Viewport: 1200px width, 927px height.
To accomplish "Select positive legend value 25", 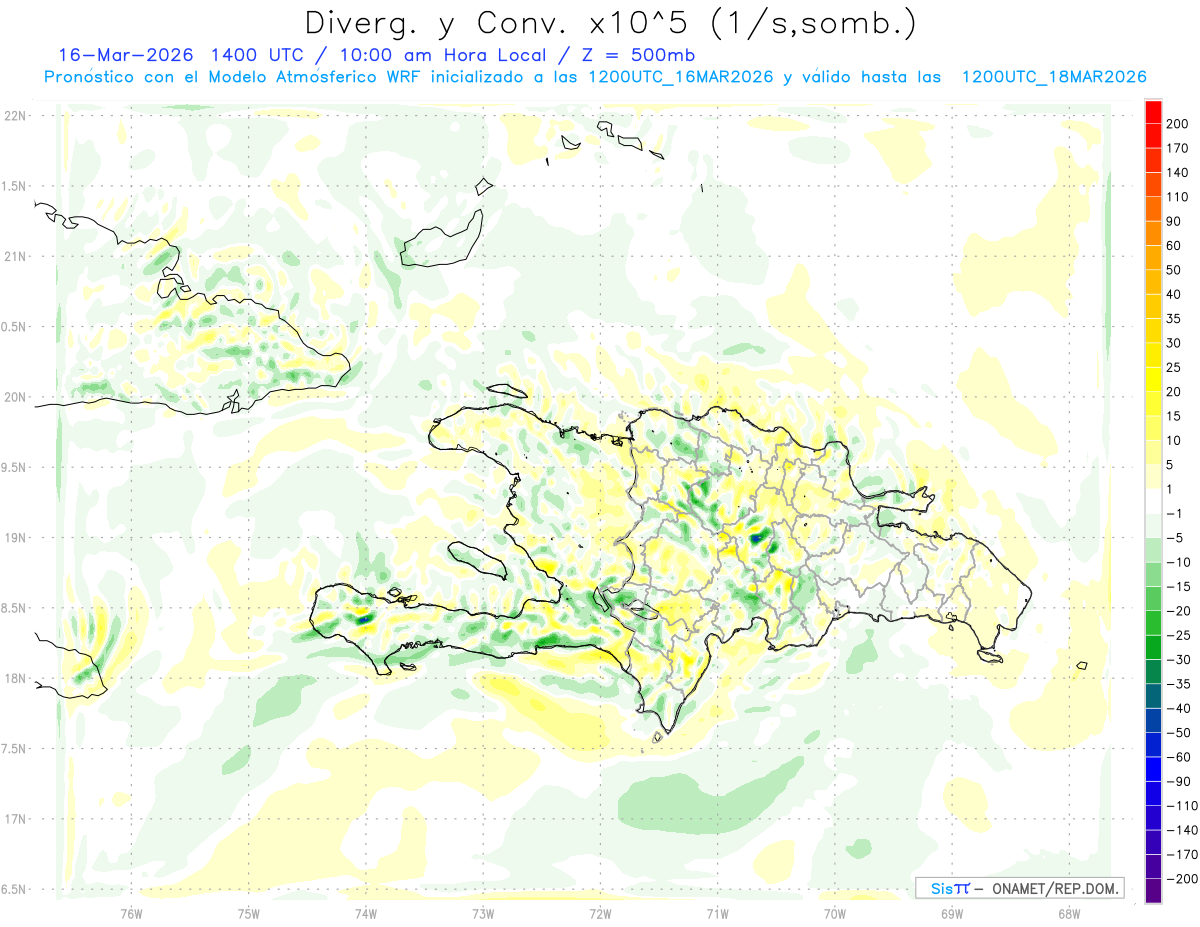I will (1176, 368).
